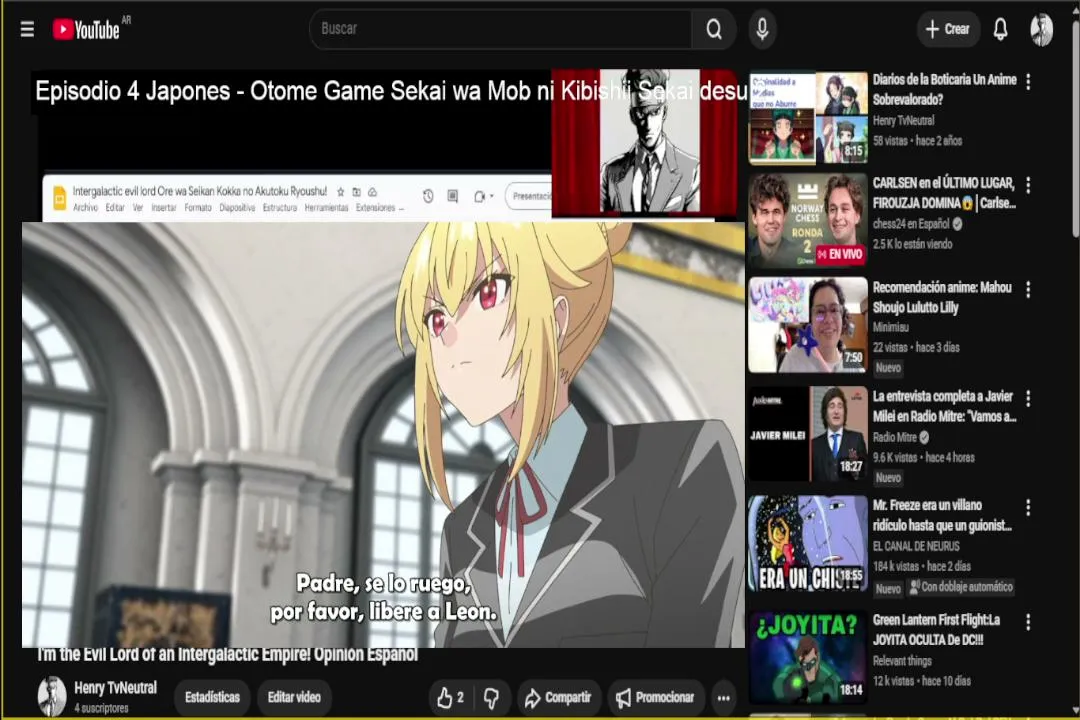Open Formato menu in Slides
Viewport: 1080px width, 720px height.
pos(198,207)
